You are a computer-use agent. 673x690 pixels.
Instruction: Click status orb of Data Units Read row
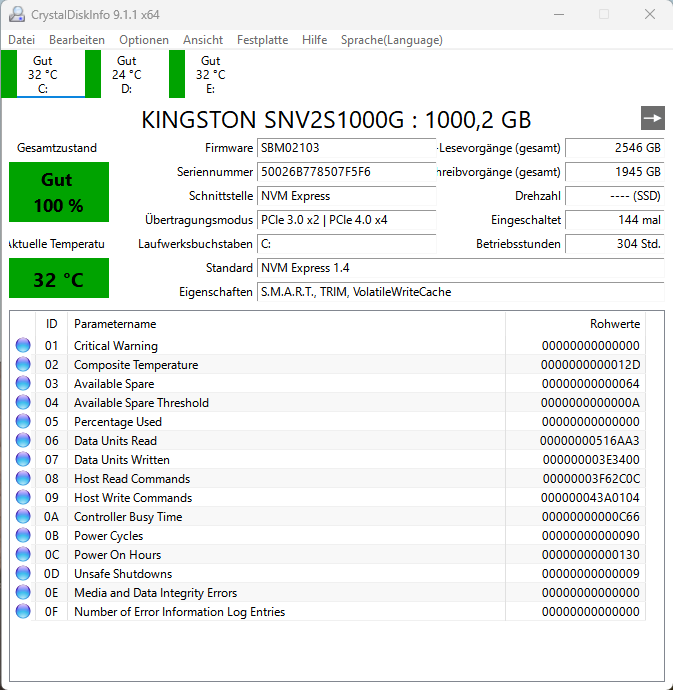23,440
